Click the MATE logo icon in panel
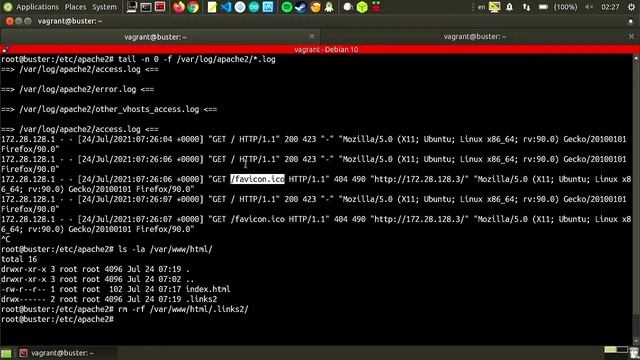 coord(7,7)
